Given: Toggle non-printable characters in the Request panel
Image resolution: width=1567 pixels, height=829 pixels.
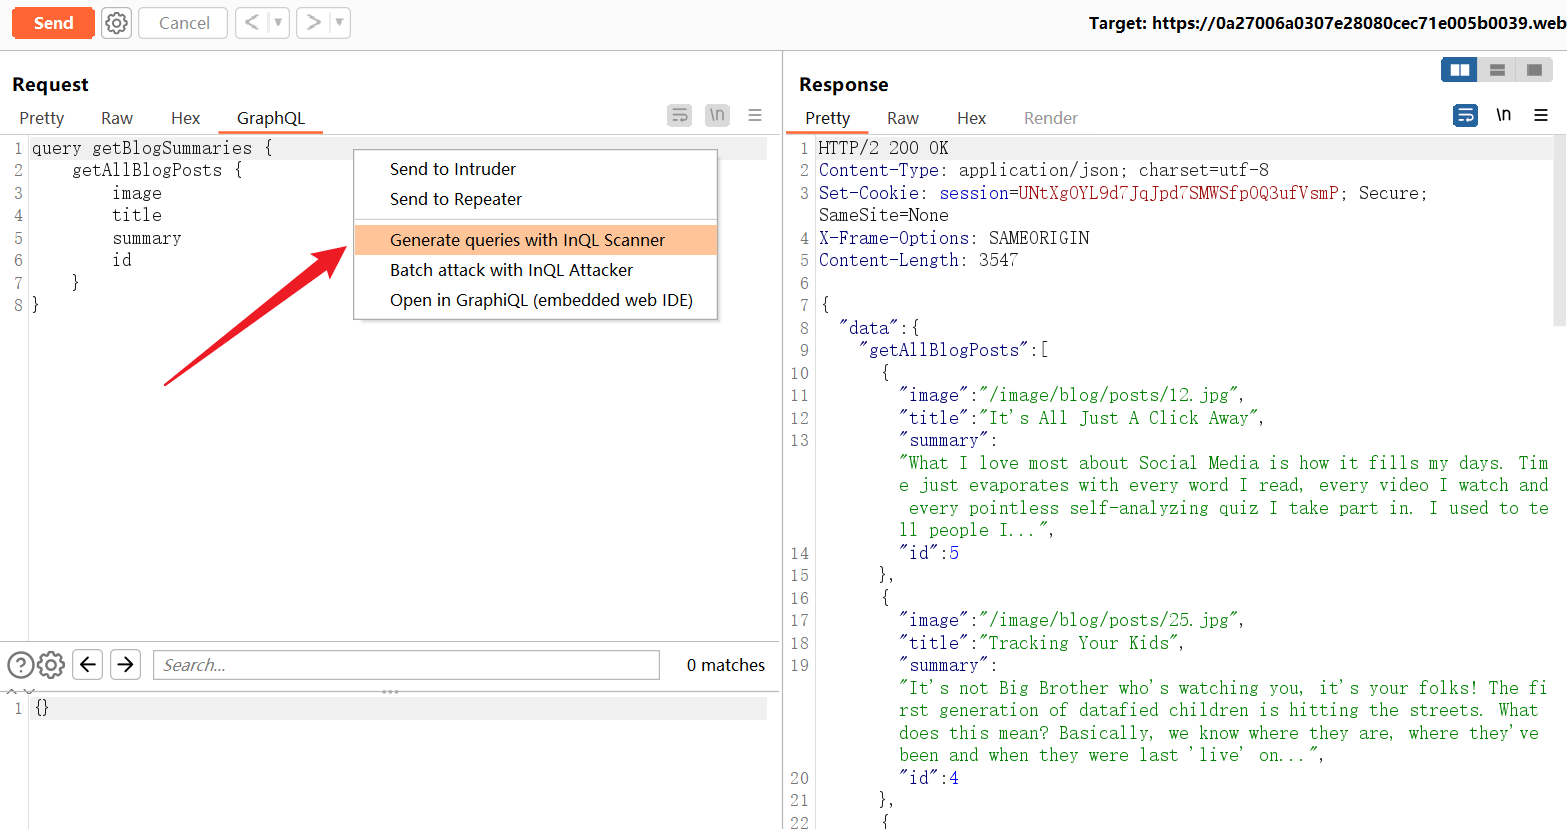Looking at the screenshot, I should 717,116.
